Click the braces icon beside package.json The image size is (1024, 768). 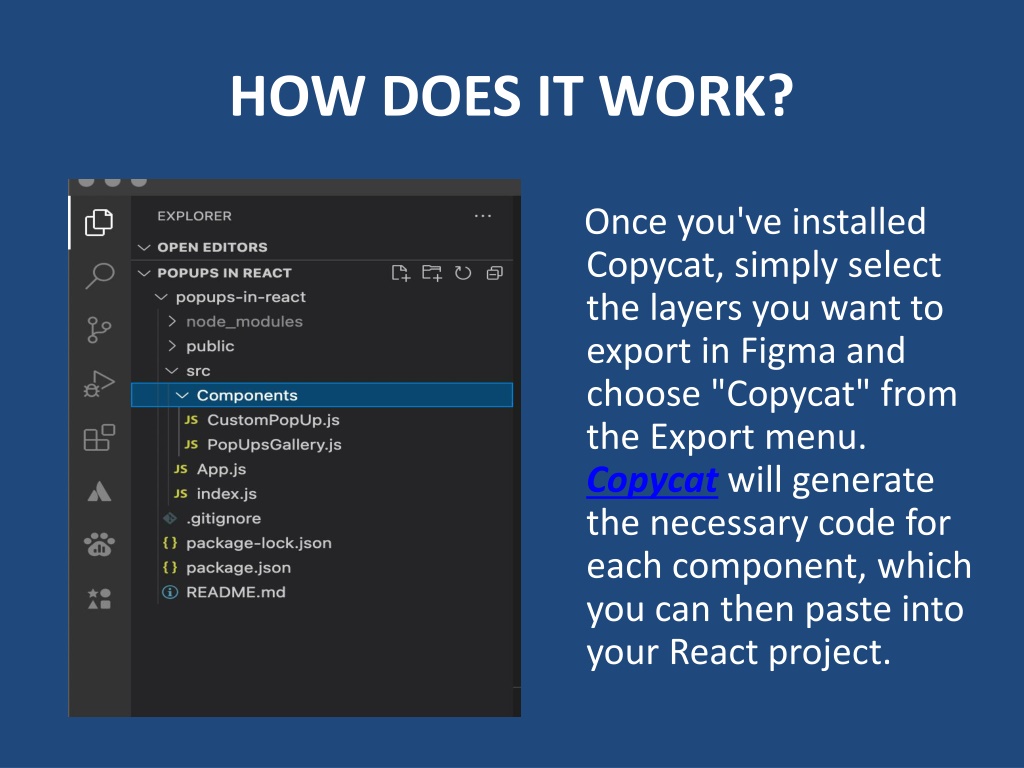170,568
